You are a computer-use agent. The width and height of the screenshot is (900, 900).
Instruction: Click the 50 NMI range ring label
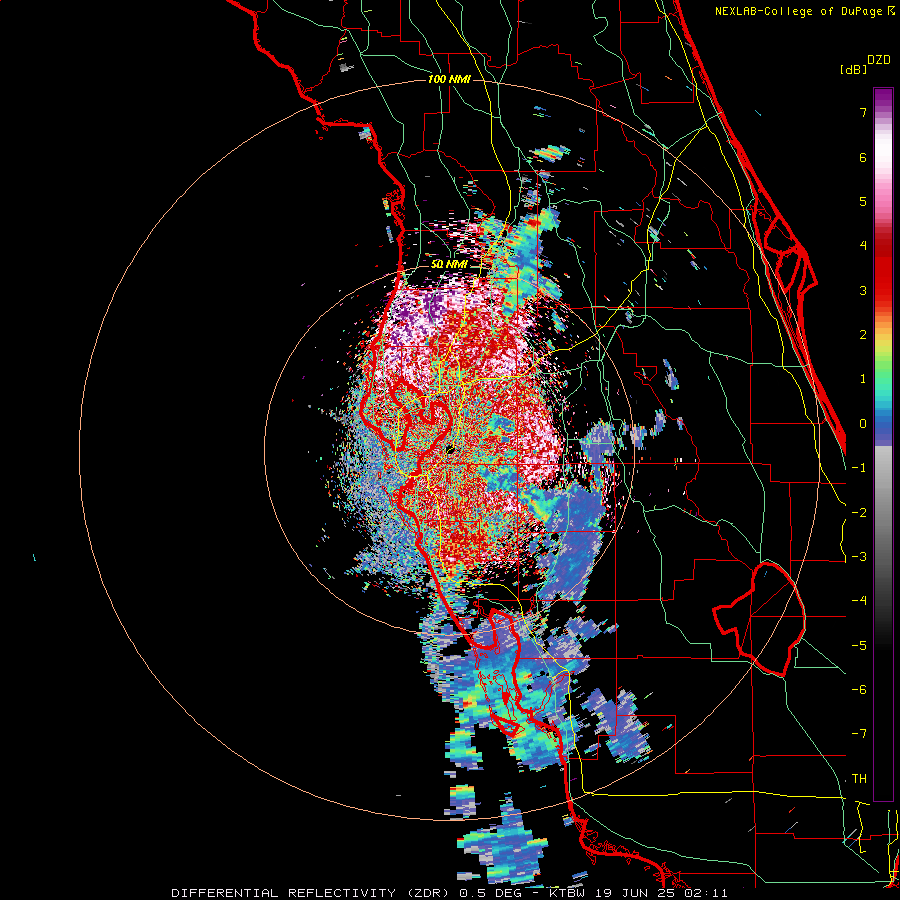click(x=449, y=265)
